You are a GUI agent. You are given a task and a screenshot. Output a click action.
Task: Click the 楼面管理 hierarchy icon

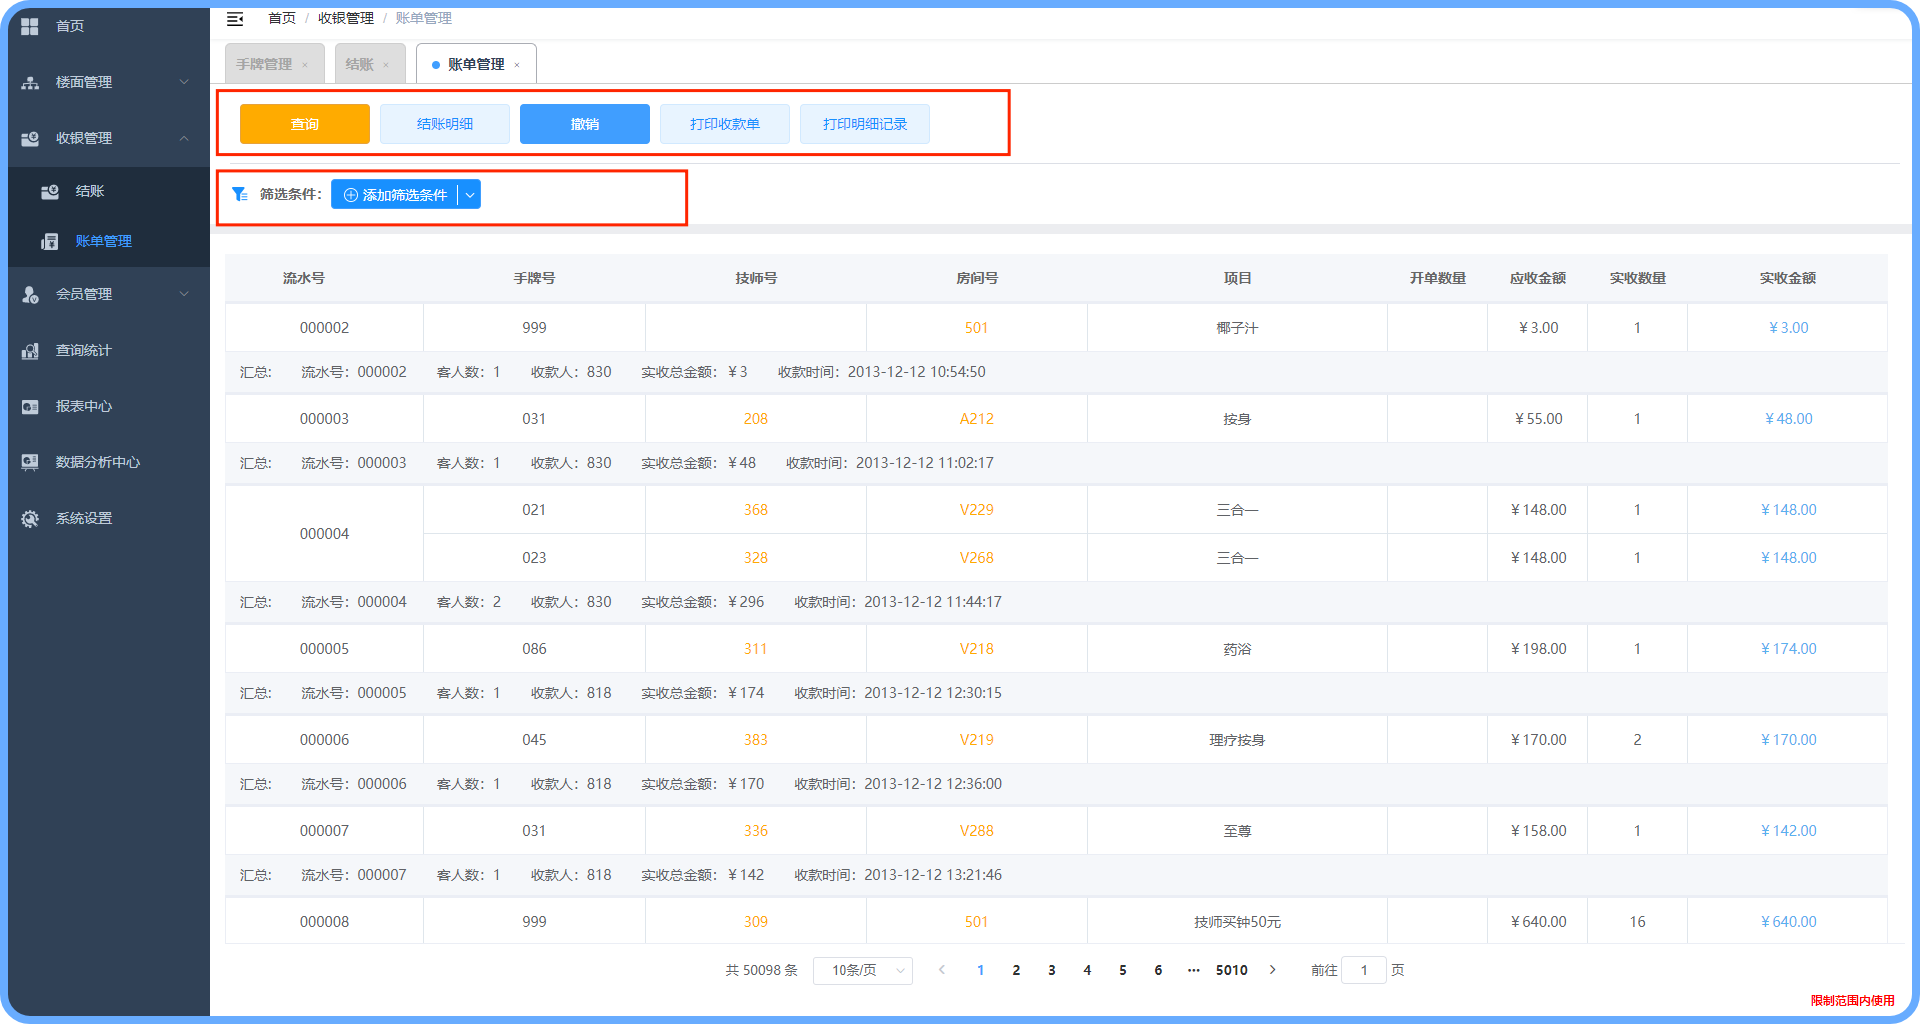pos(30,82)
